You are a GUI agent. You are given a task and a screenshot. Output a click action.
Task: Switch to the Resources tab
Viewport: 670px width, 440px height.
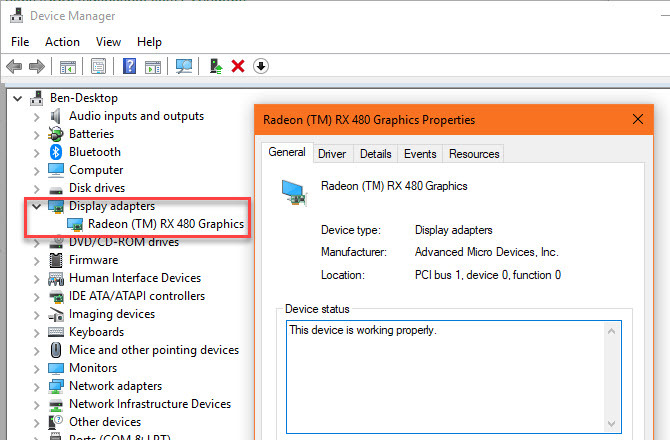474,154
